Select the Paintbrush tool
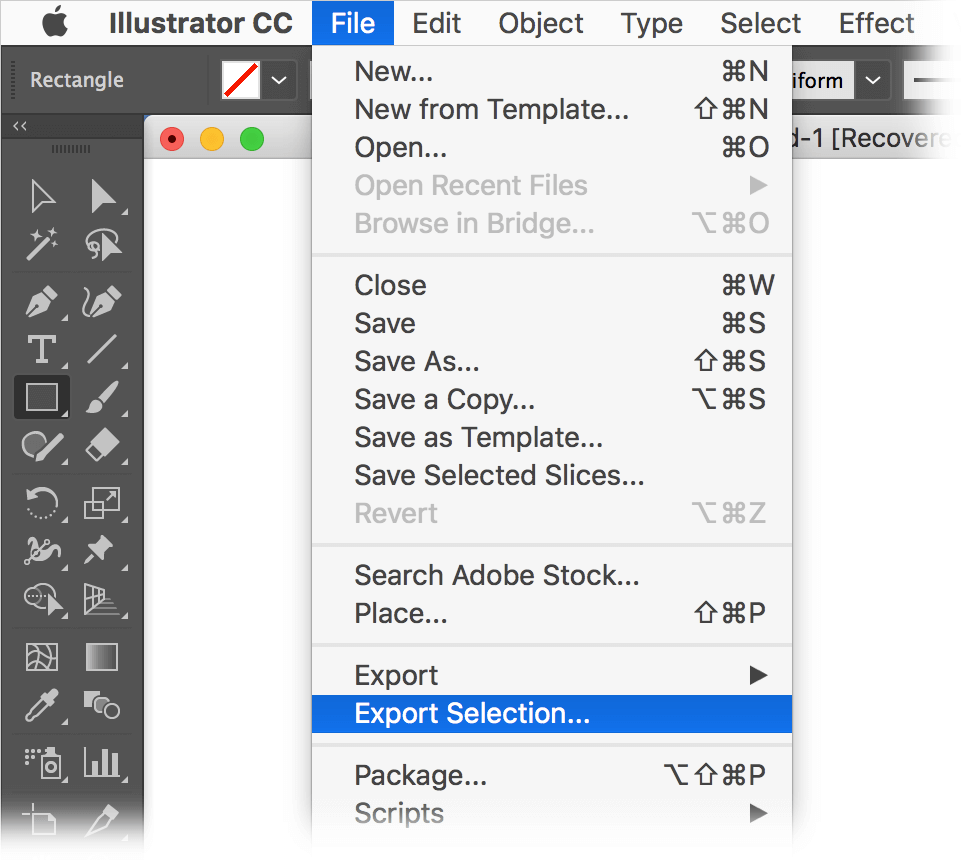The height and width of the screenshot is (860, 961). [x=102, y=397]
